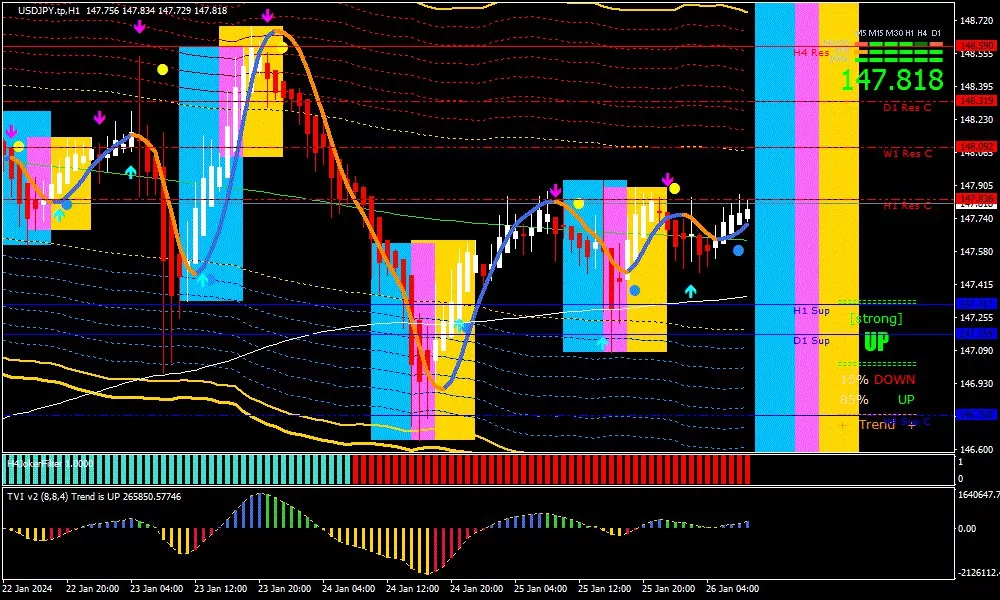Click the tall yellow band beside the signal panel
1000x600 pixels.
839,226
